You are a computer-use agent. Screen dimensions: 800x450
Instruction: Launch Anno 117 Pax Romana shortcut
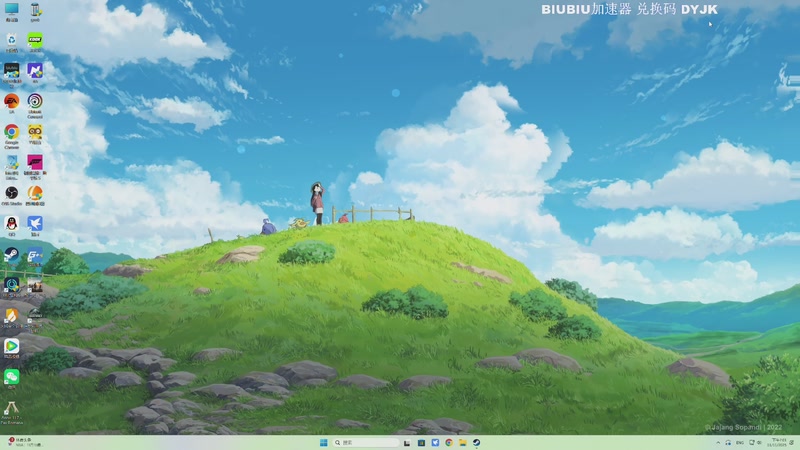pos(11,412)
